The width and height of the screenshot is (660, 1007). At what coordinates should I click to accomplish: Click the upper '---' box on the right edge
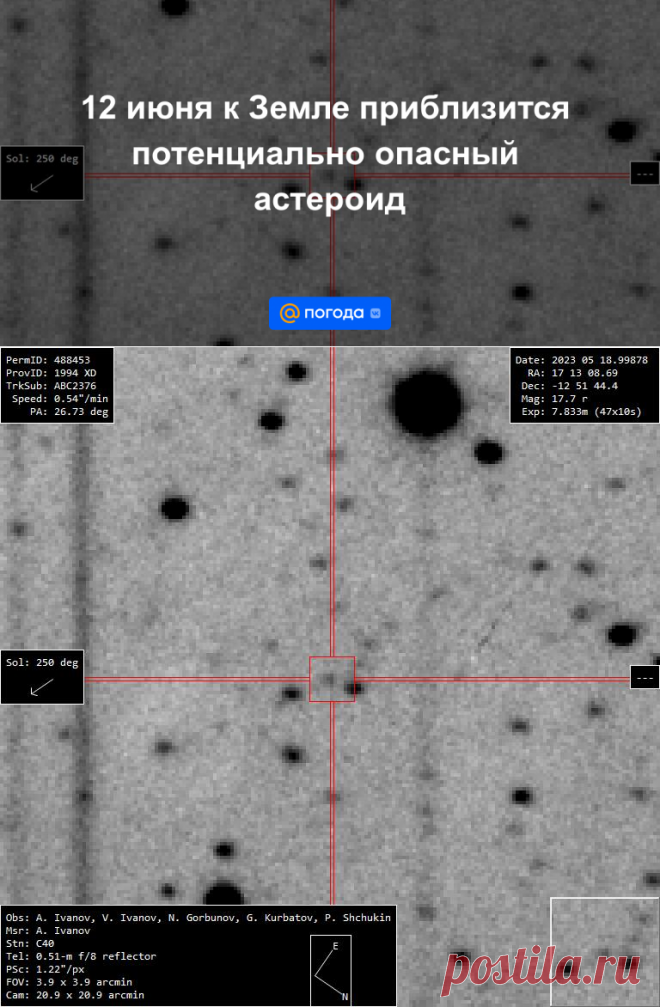point(644,174)
